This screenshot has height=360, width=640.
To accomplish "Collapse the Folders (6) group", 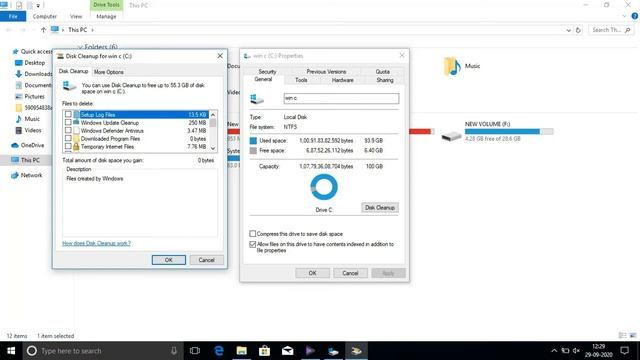I will pyautogui.click(x=80, y=47).
